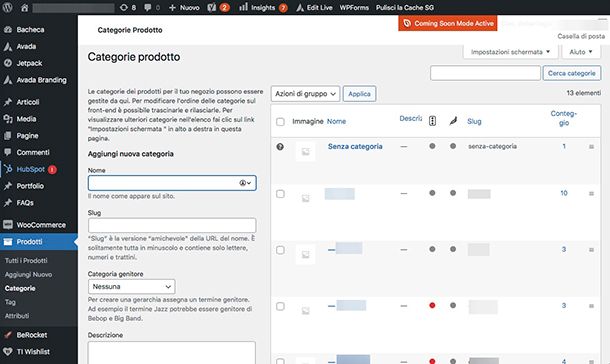Open Prodotti sidebar menu

39,242
